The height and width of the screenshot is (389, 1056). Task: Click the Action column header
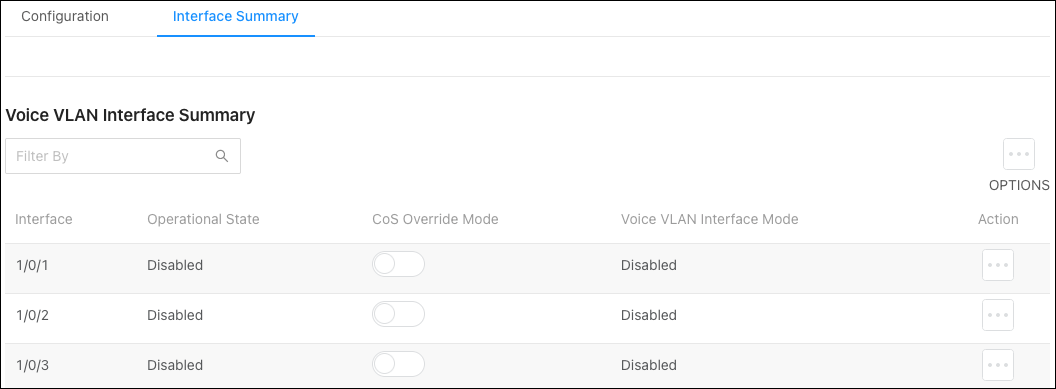[x=998, y=219]
